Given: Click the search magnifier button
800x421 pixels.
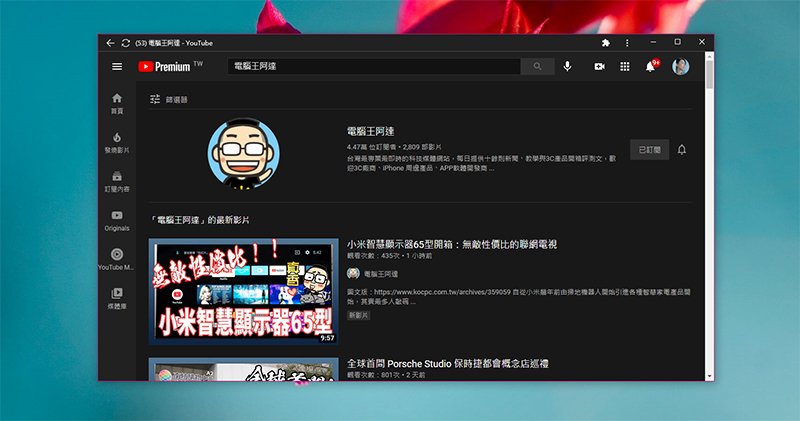Looking at the screenshot, I should point(537,66).
